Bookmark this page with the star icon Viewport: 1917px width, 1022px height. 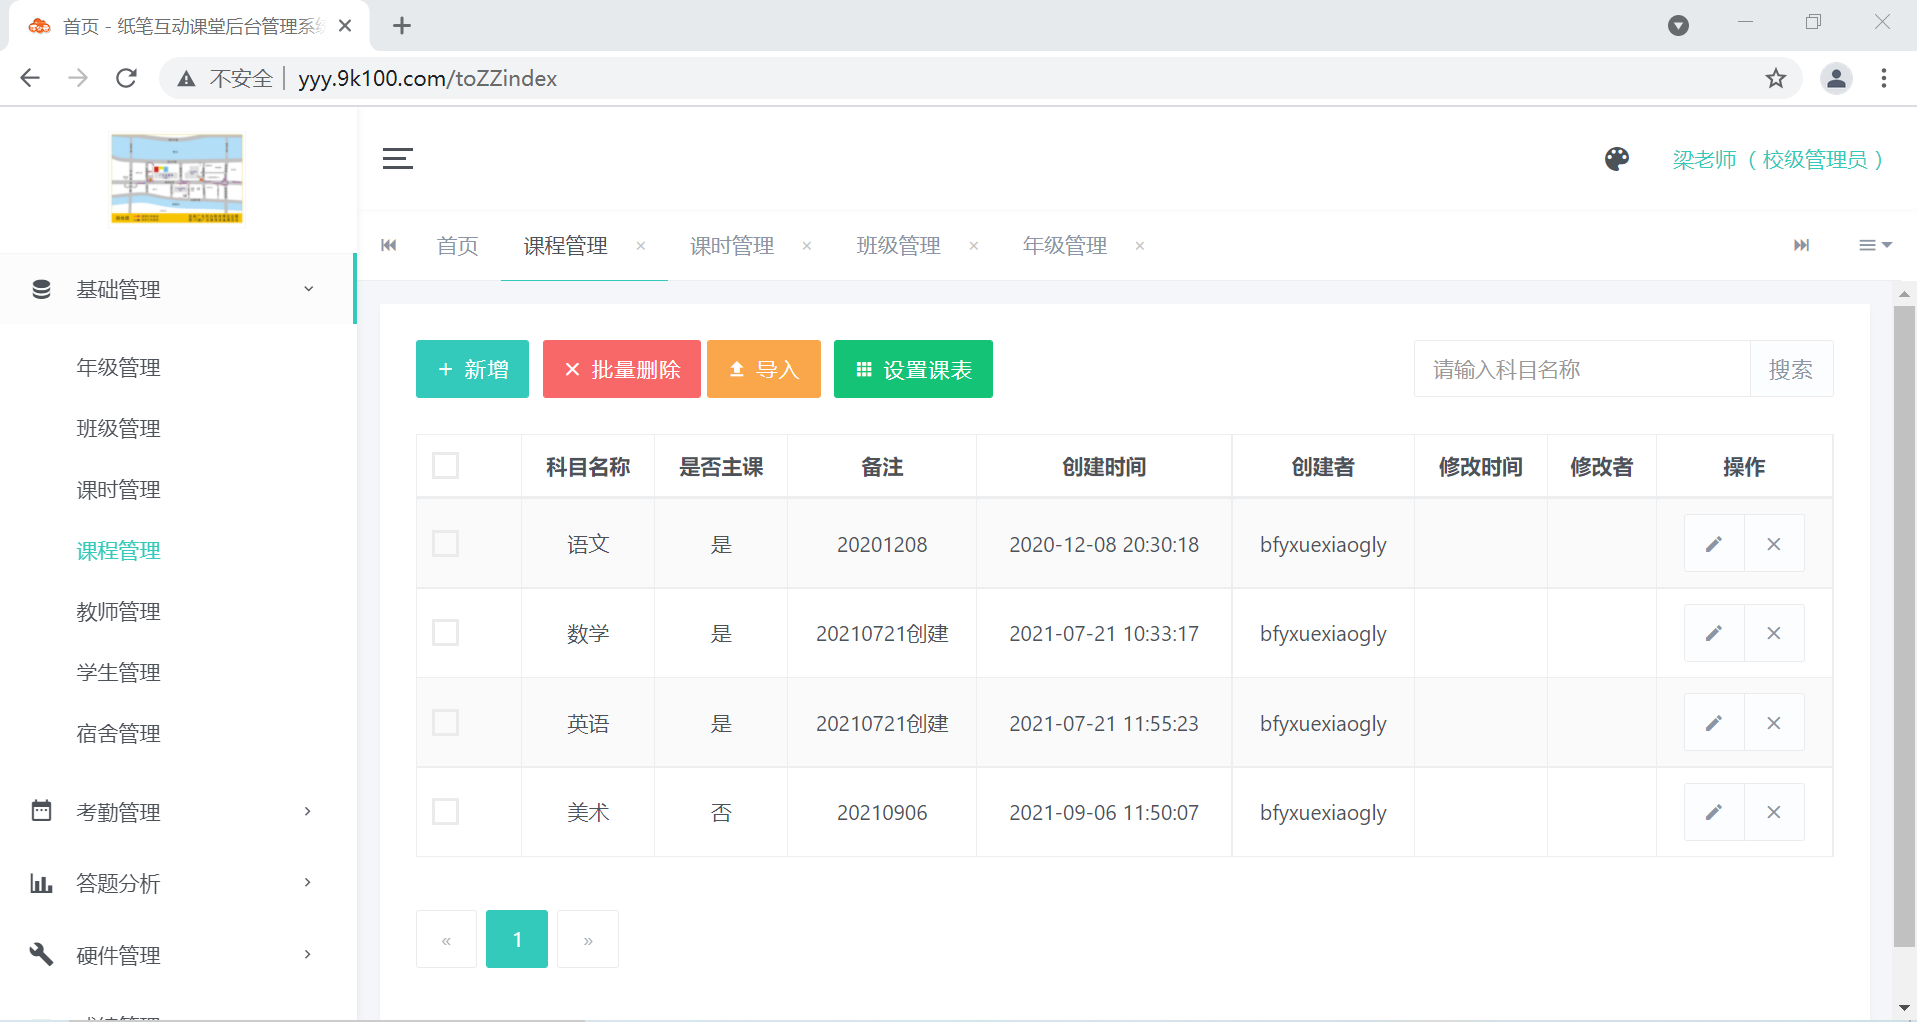[x=1776, y=78]
